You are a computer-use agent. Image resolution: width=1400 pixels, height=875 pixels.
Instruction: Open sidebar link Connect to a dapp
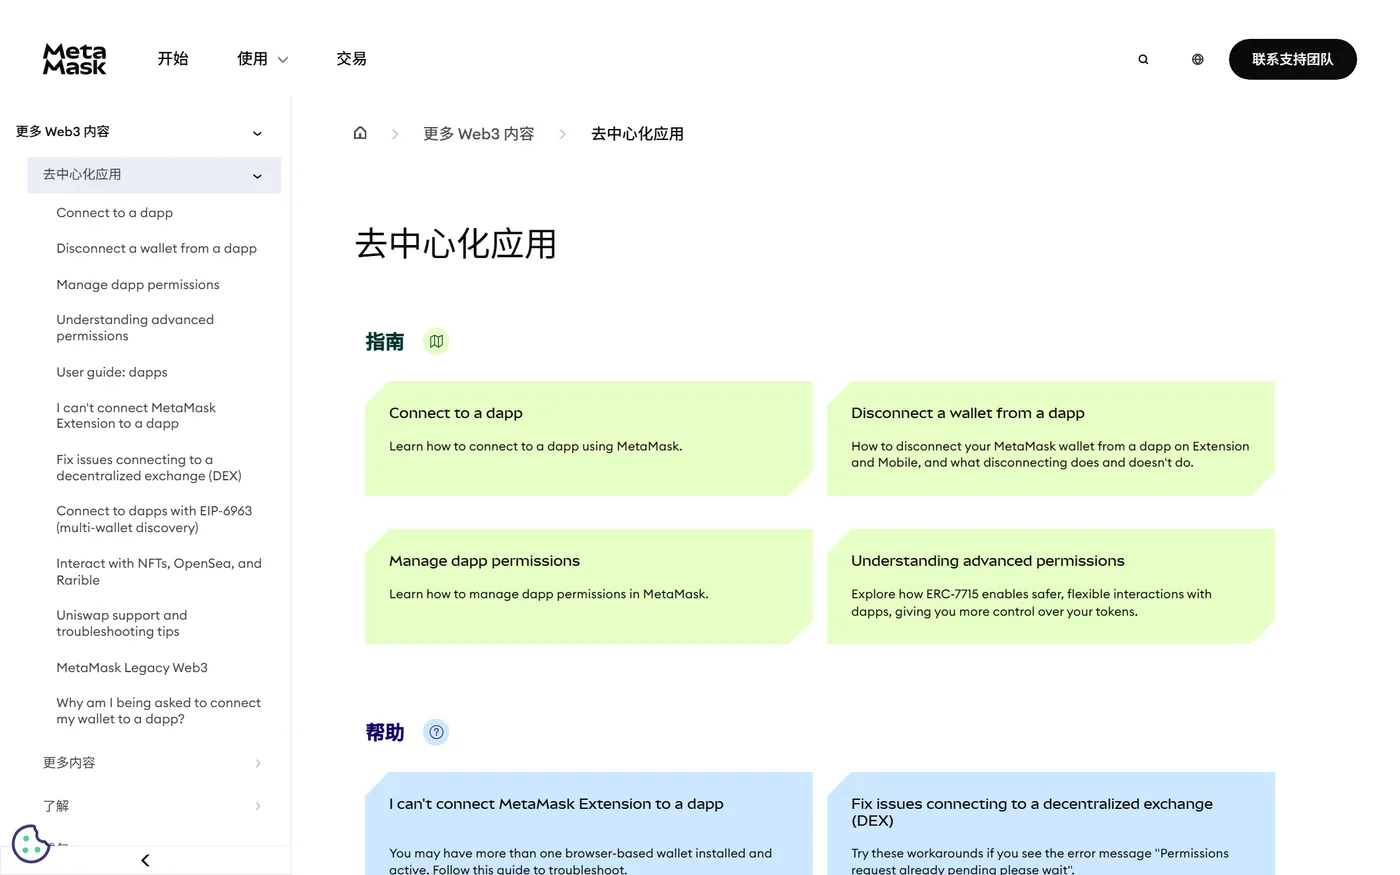115,213
